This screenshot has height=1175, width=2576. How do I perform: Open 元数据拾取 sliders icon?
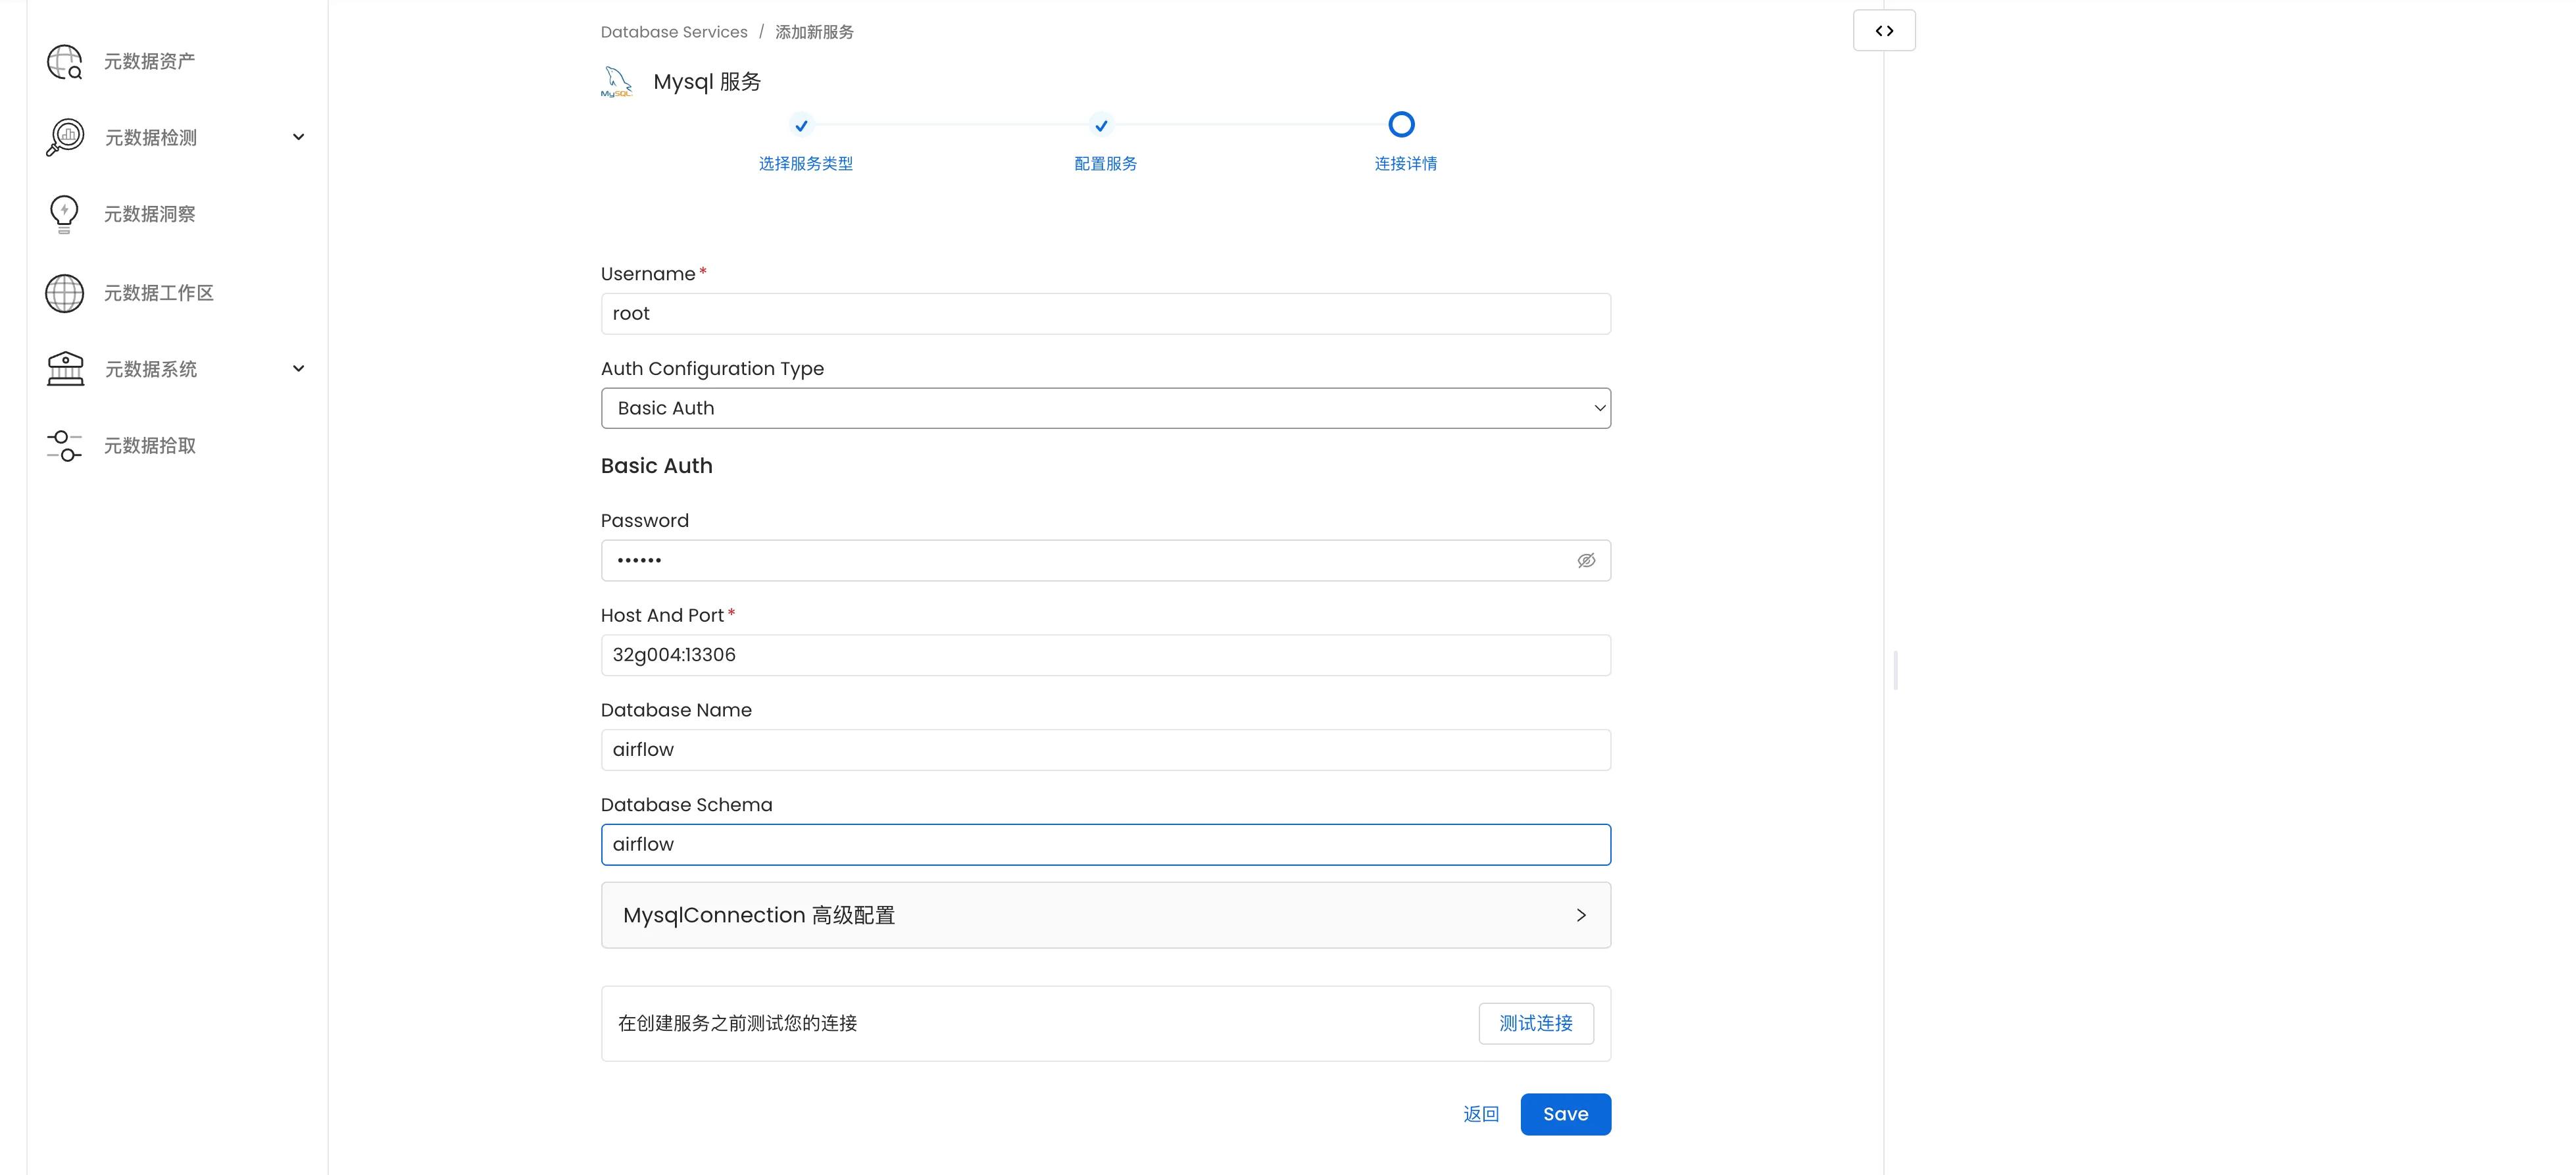(65, 446)
